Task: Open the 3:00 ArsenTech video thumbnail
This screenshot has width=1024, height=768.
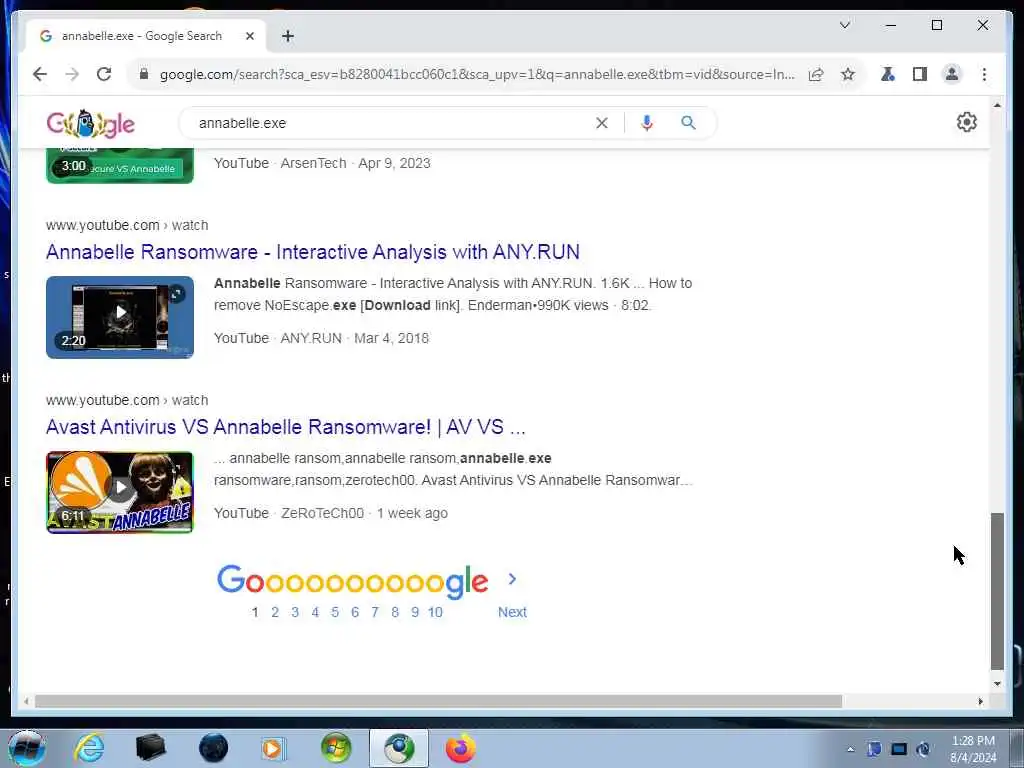Action: click(120, 166)
